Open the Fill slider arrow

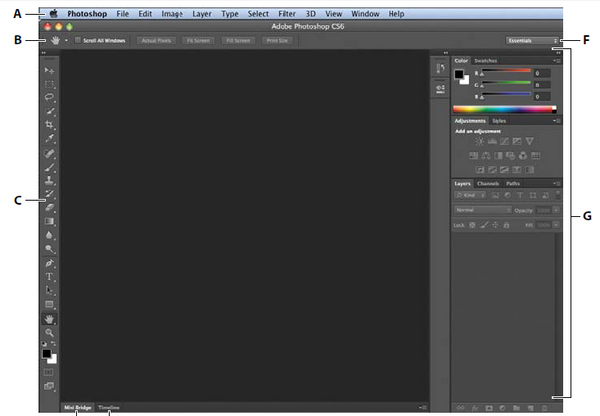click(556, 225)
